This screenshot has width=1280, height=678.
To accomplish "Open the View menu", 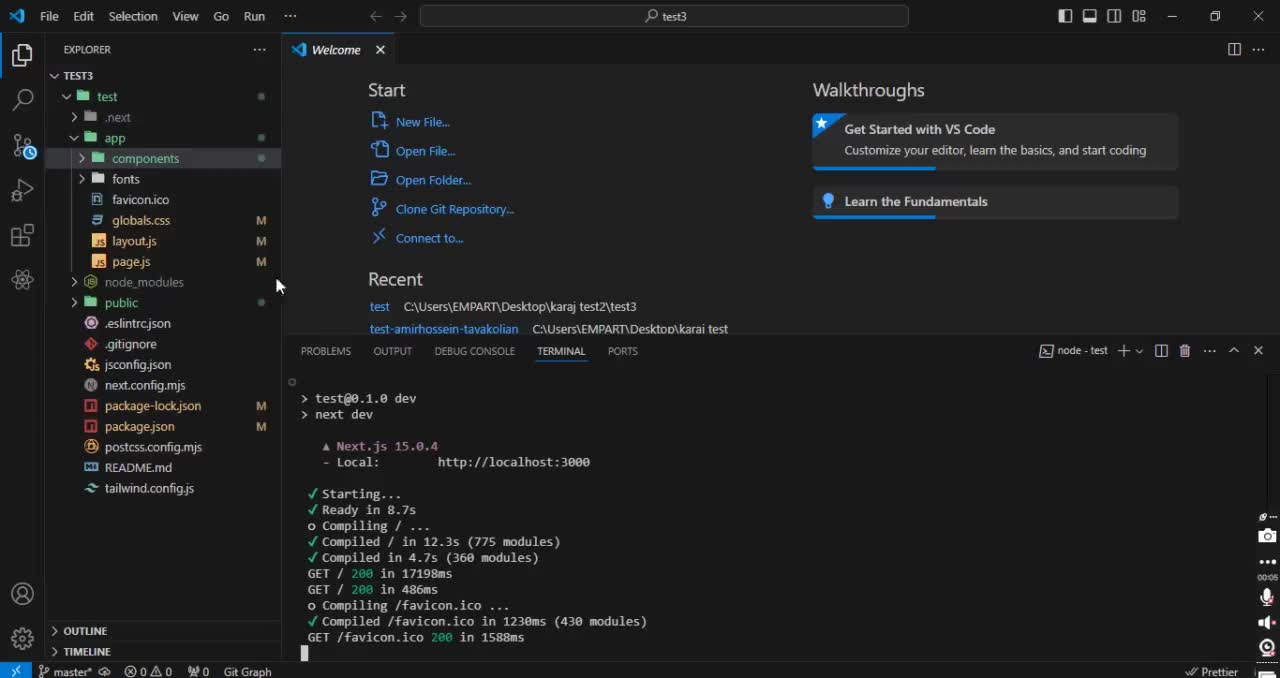I will pyautogui.click(x=185, y=16).
